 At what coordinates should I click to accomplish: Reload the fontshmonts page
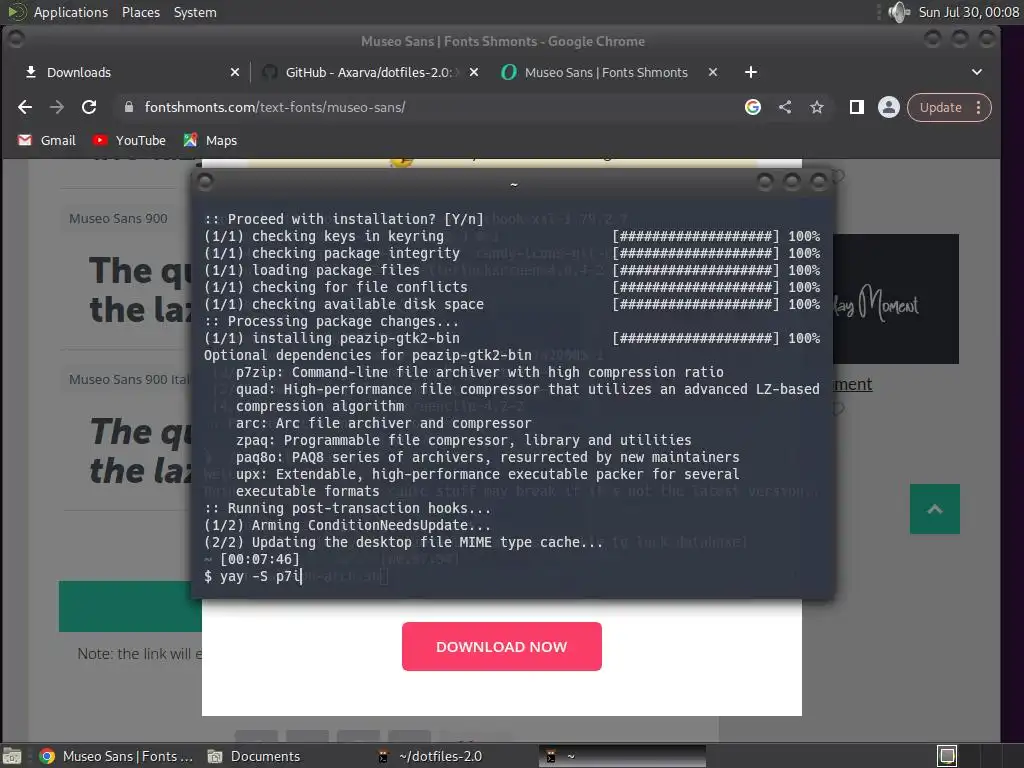point(89,107)
